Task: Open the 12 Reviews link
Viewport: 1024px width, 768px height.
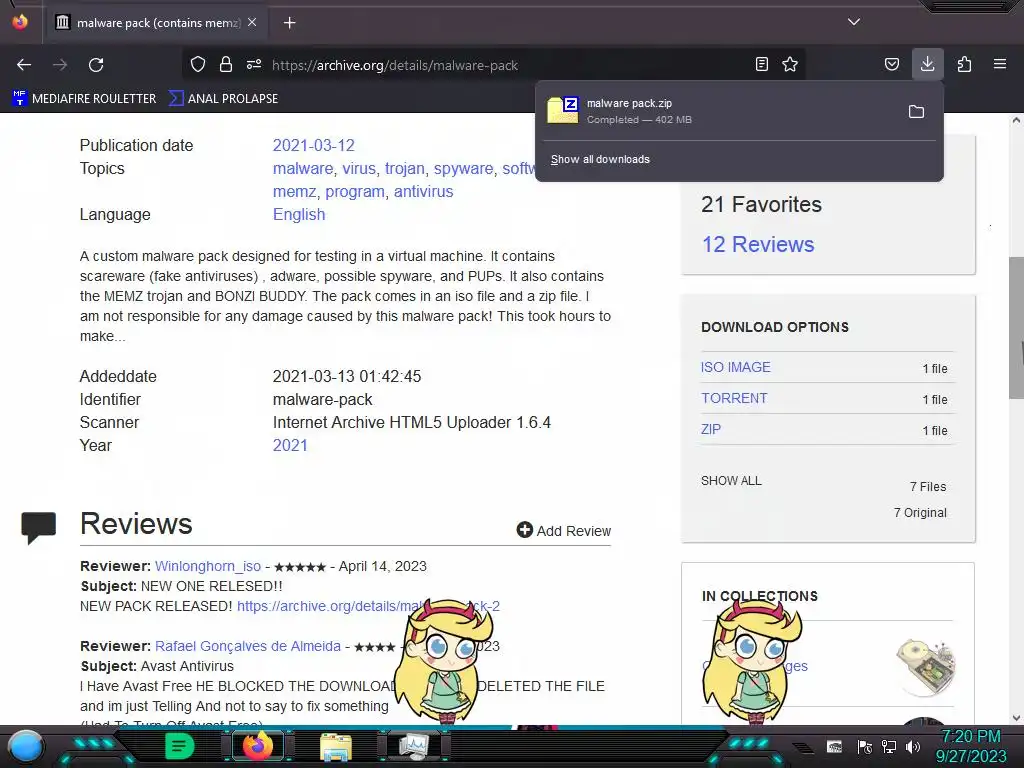Action: point(758,244)
